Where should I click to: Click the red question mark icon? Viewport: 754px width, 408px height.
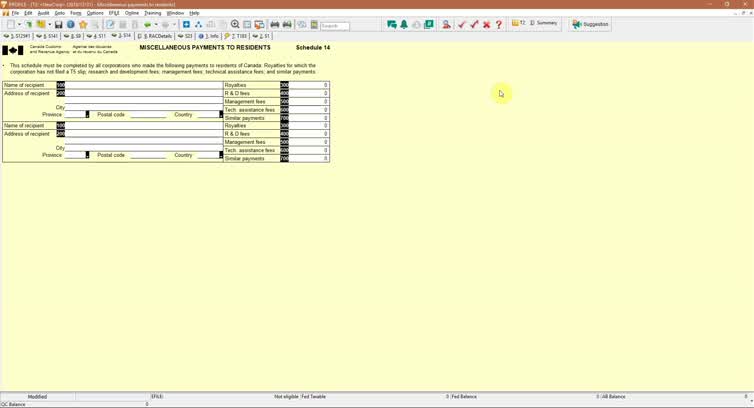coord(499,25)
